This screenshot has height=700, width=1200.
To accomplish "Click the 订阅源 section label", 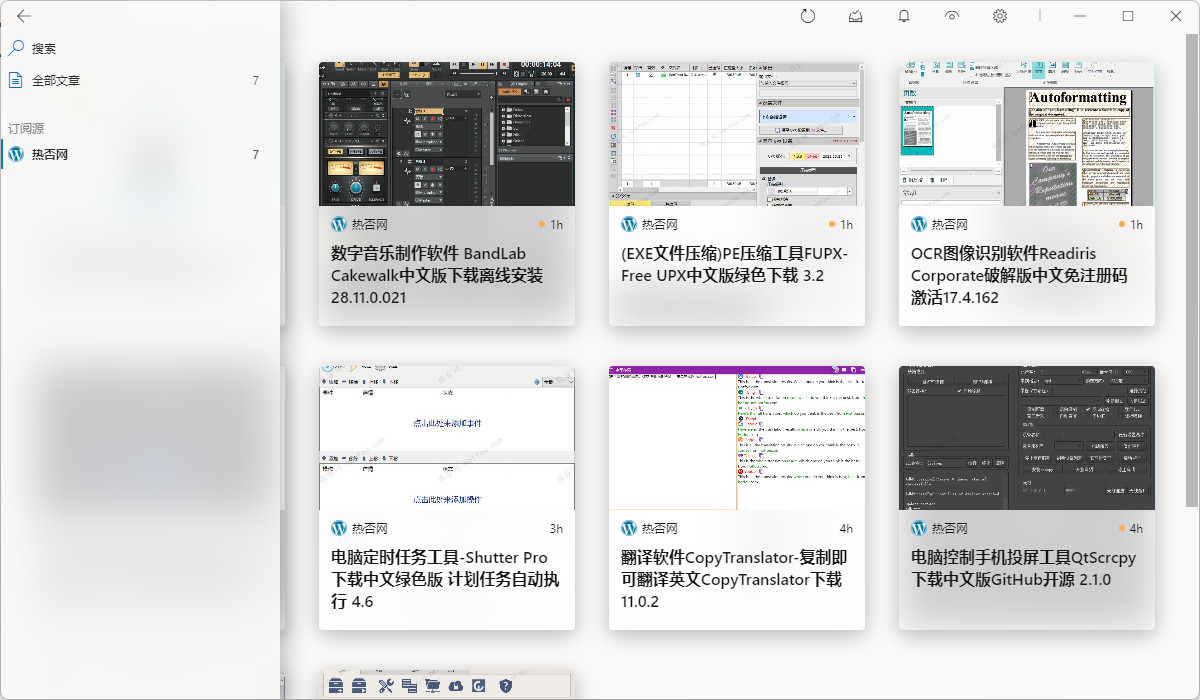I will pyautogui.click(x=26, y=128).
